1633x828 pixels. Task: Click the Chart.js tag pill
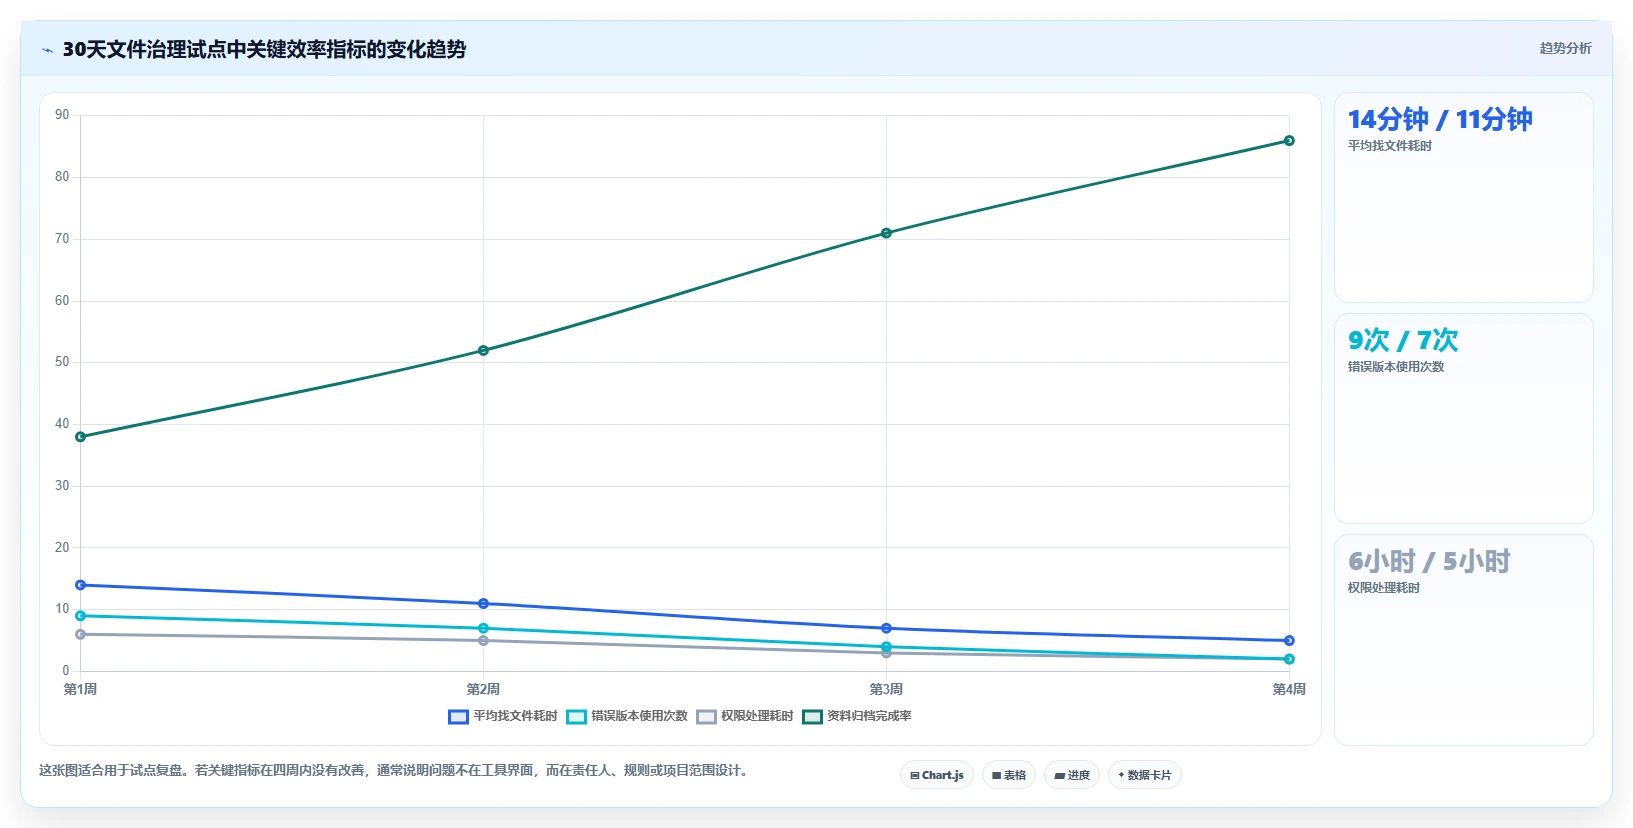[x=937, y=775]
